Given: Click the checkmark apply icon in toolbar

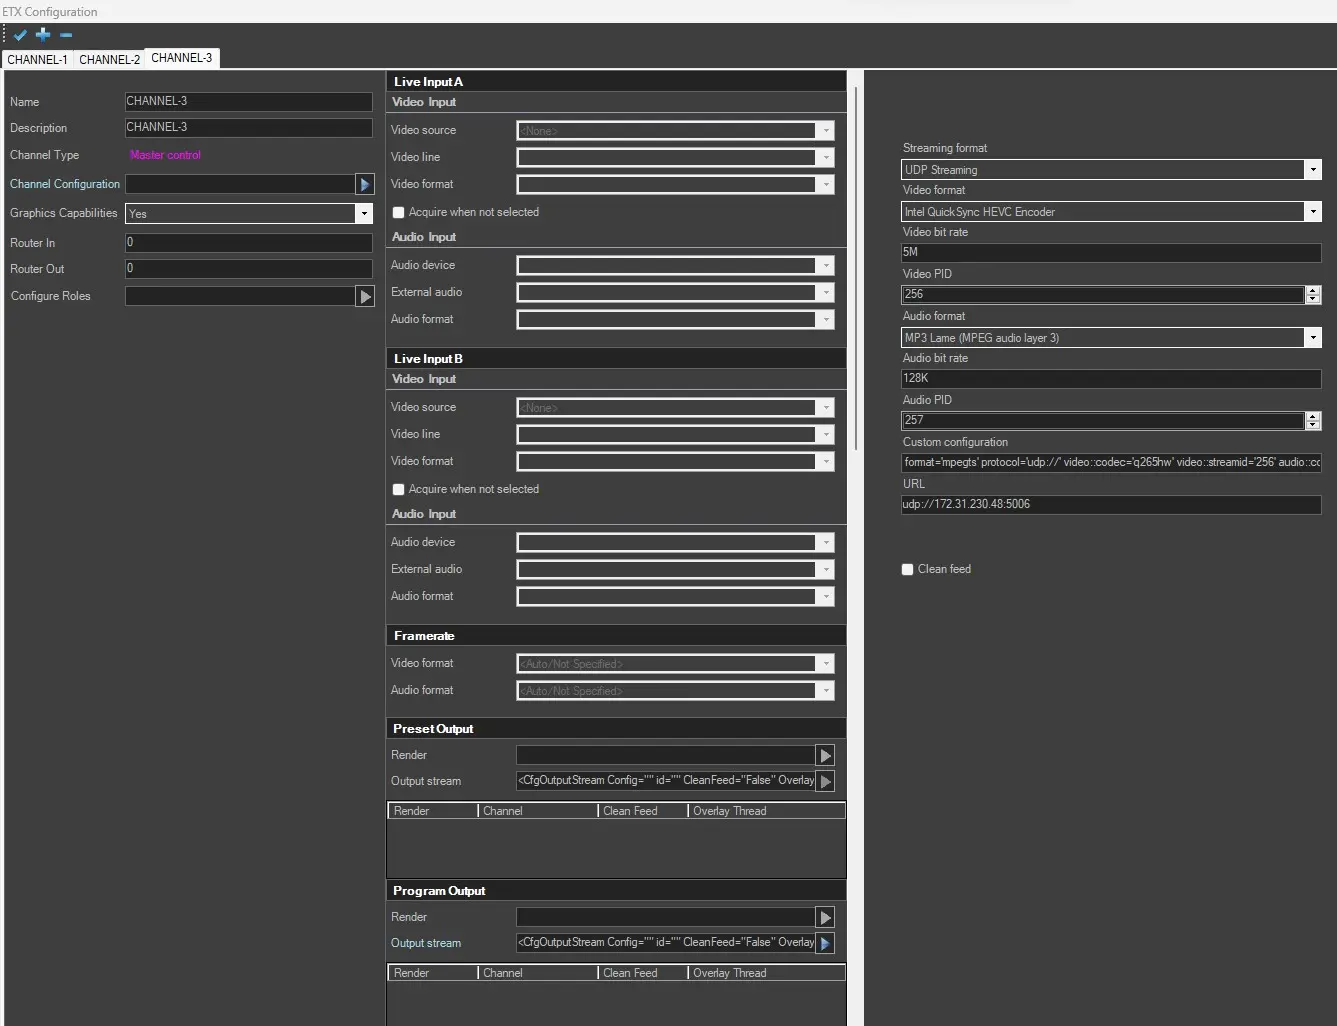Looking at the screenshot, I should [x=20, y=35].
